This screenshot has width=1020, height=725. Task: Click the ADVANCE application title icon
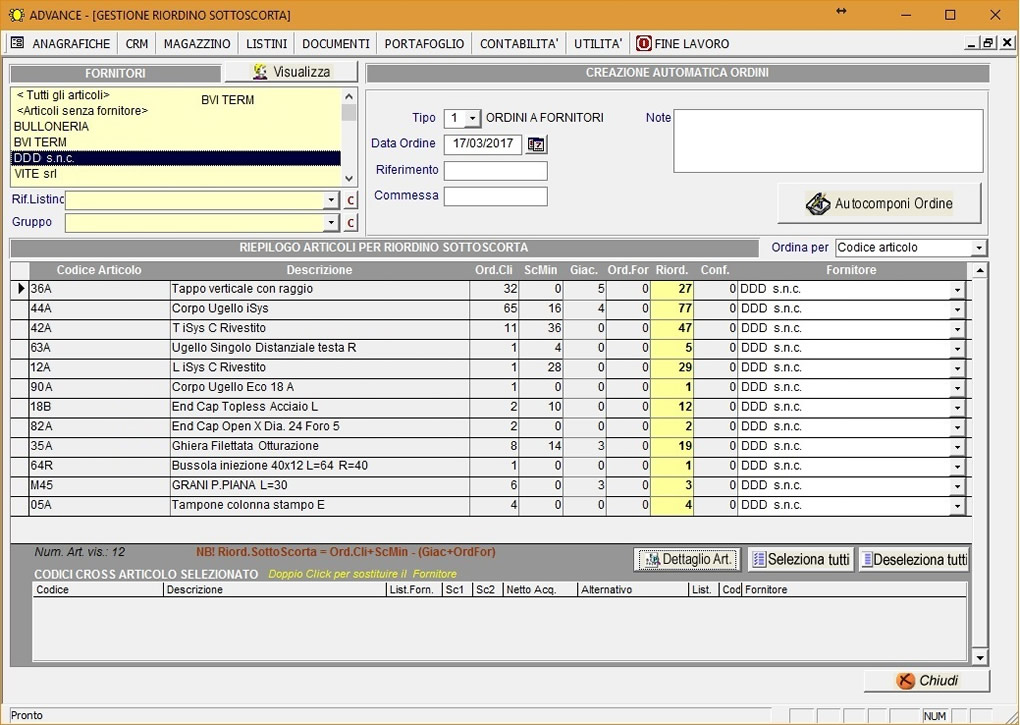click(x=16, y=15)
